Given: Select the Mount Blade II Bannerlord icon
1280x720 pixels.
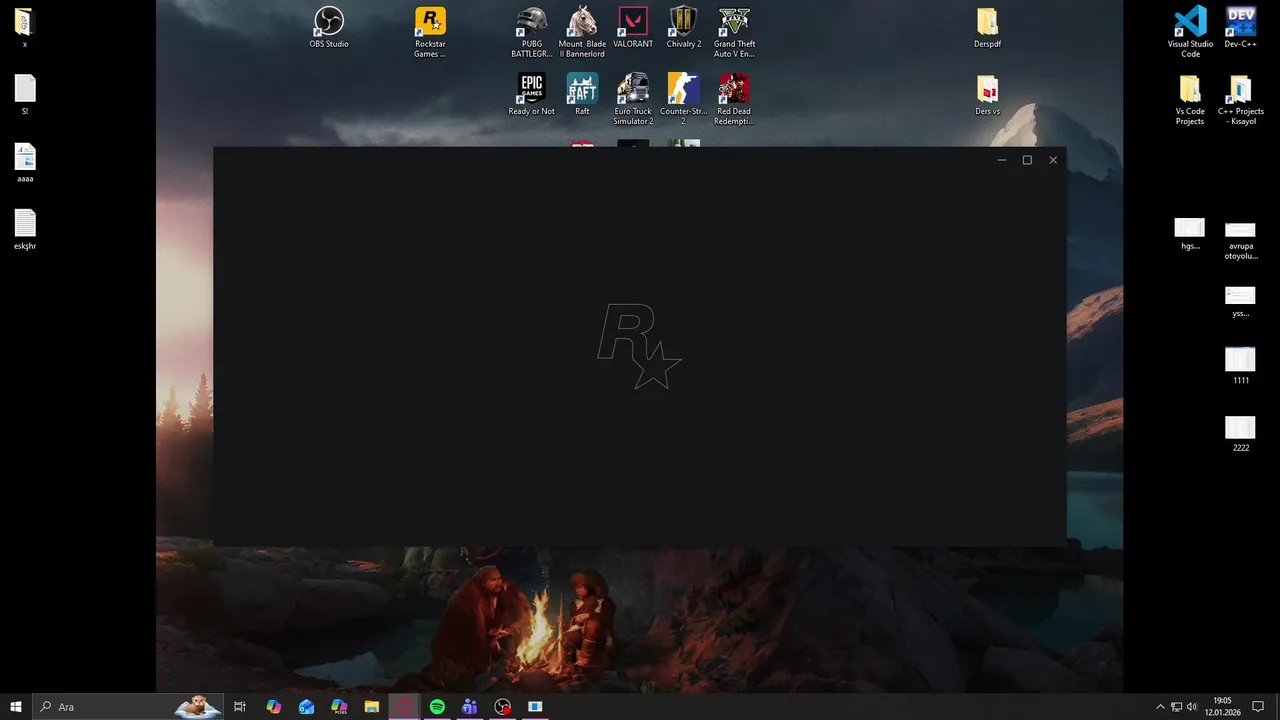Looking at the screenshot, I should 582,32.
